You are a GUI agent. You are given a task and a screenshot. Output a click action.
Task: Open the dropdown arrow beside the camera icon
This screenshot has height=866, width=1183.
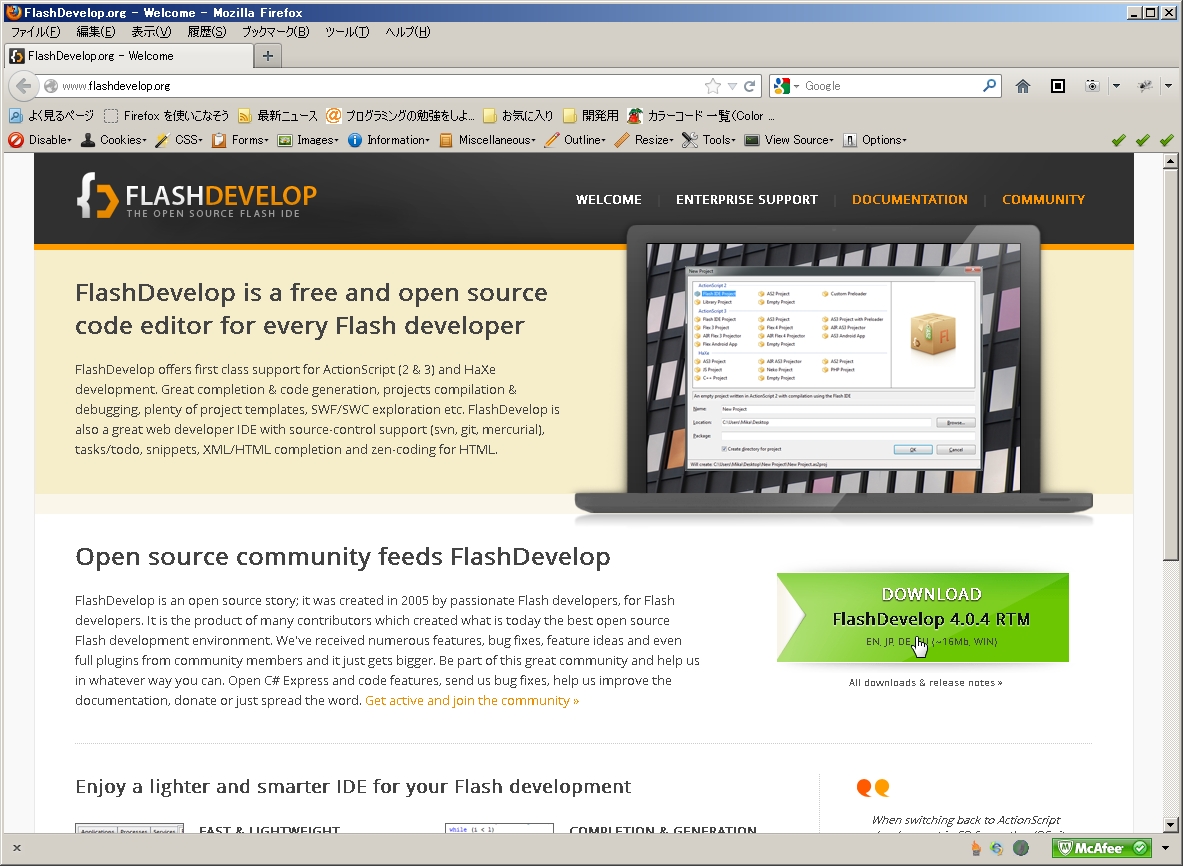[x=1117, y=86]
